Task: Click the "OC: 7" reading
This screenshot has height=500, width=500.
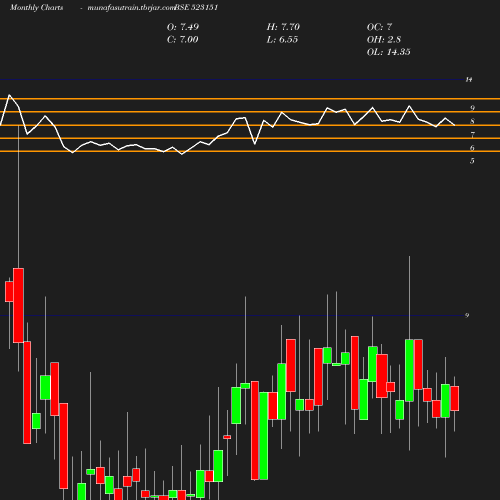Action: coord(379,27)
